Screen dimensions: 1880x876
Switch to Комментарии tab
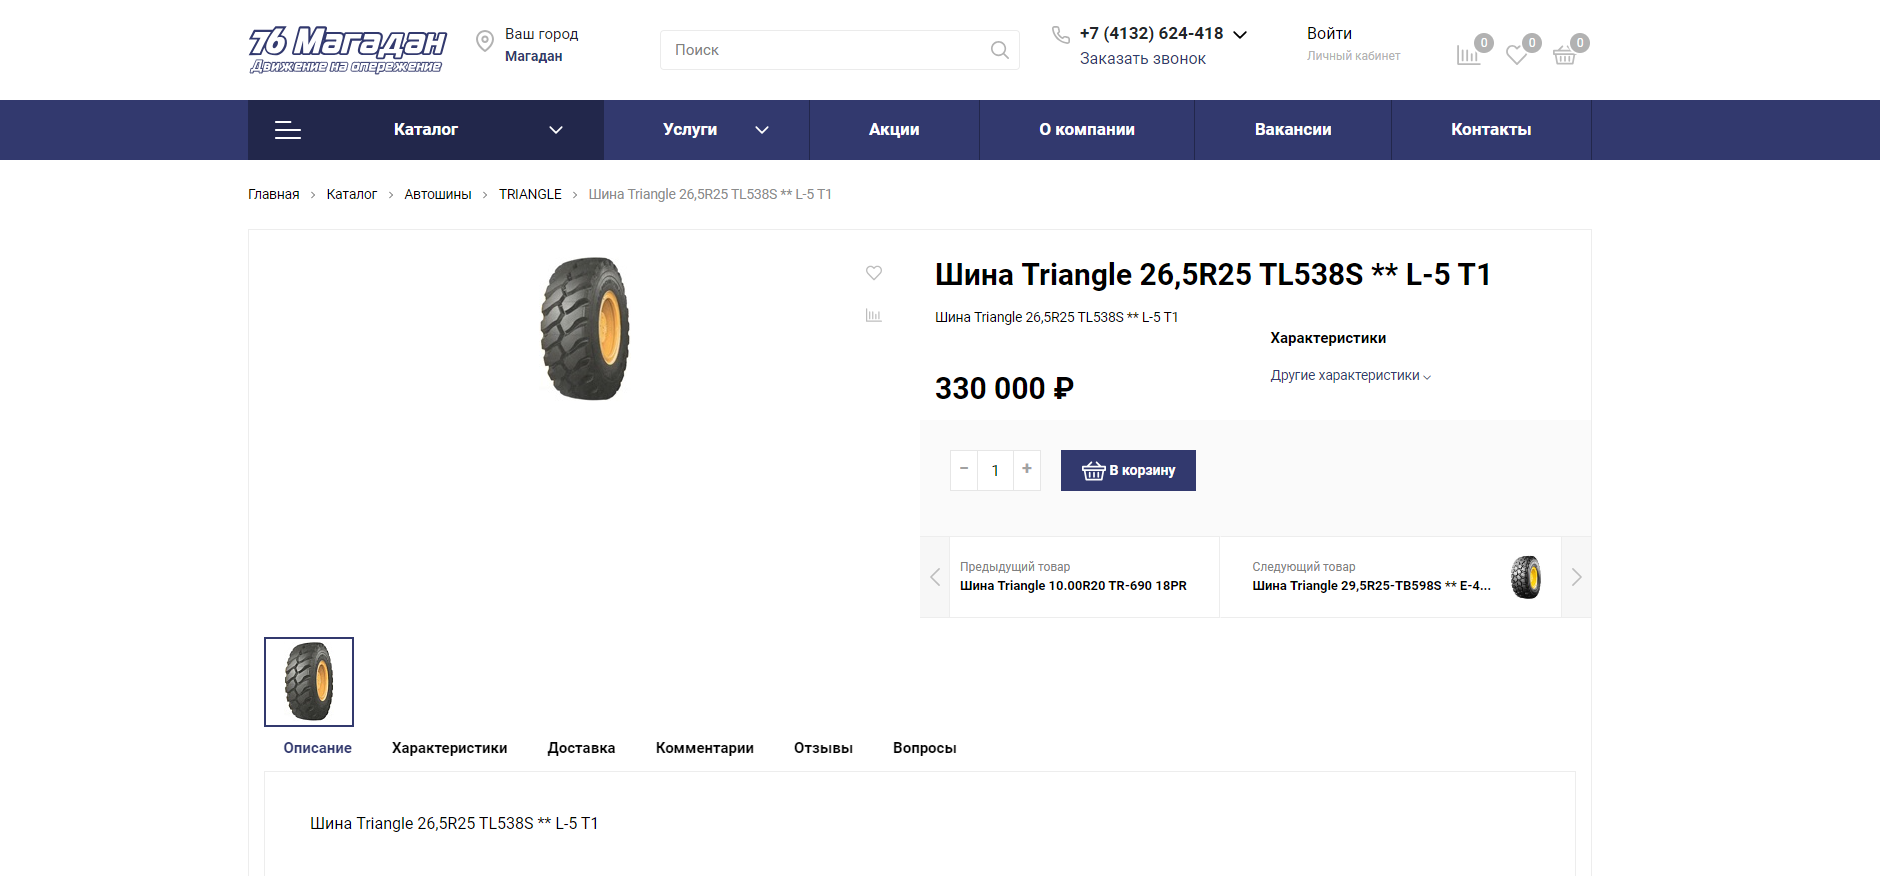(x=705, y=748)
